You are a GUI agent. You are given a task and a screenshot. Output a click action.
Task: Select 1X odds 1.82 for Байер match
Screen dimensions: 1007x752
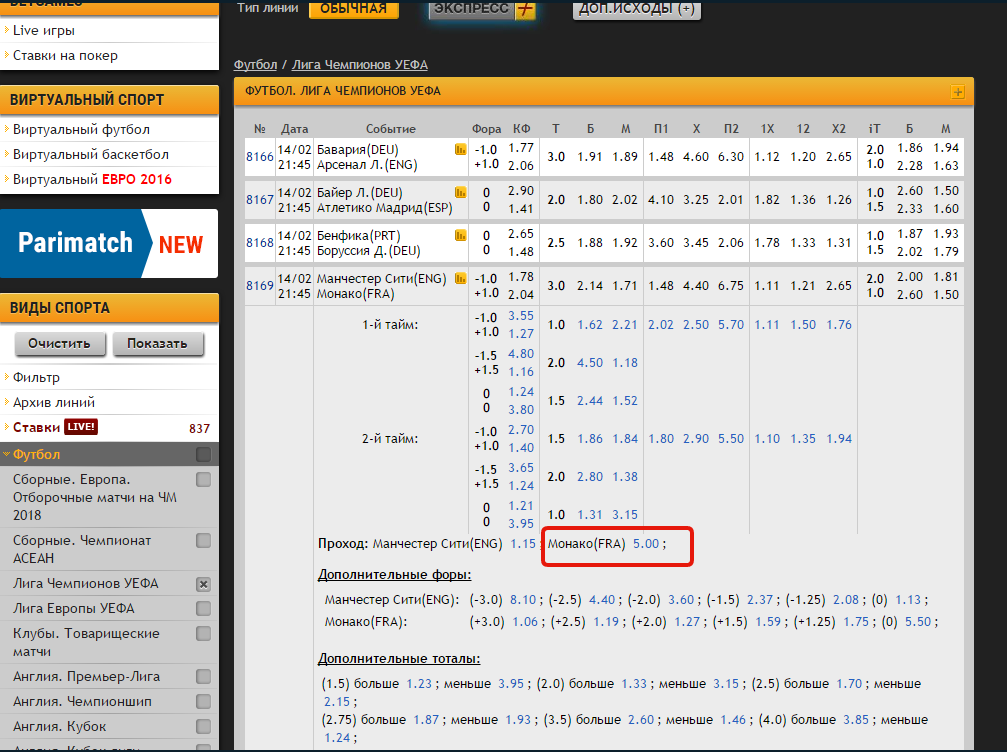767,200
